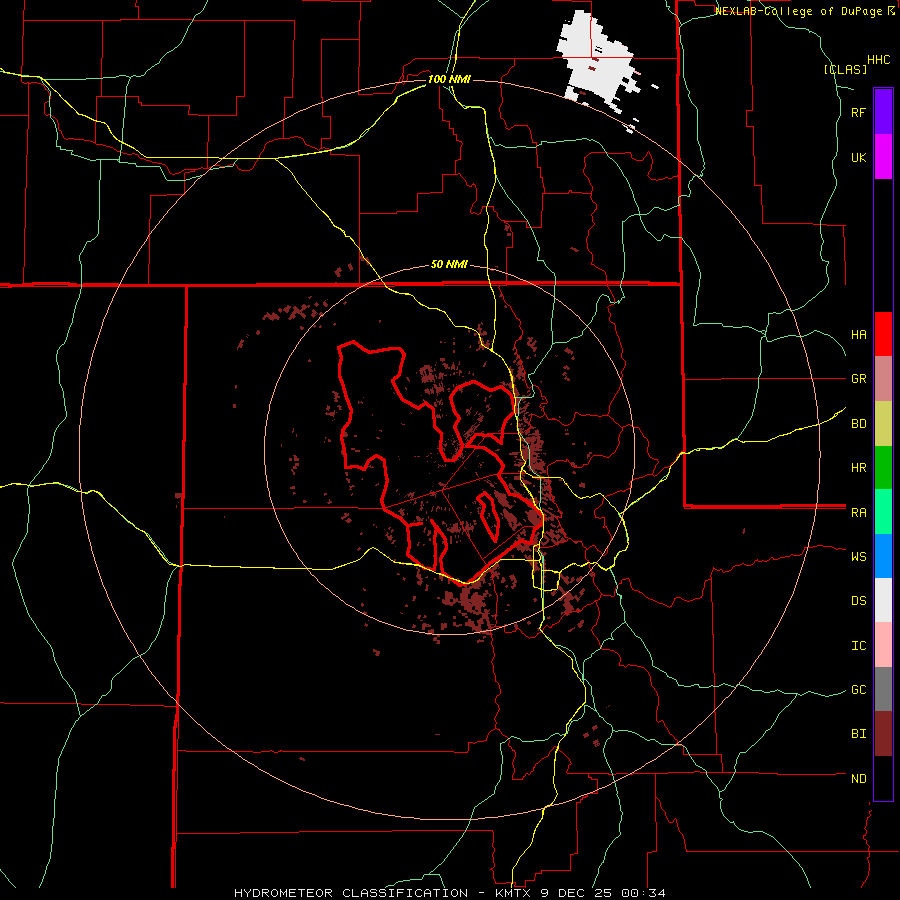Click the 'HHC' product label
Image resolution: width=900 pixels, height=900 pixels.
878,60
